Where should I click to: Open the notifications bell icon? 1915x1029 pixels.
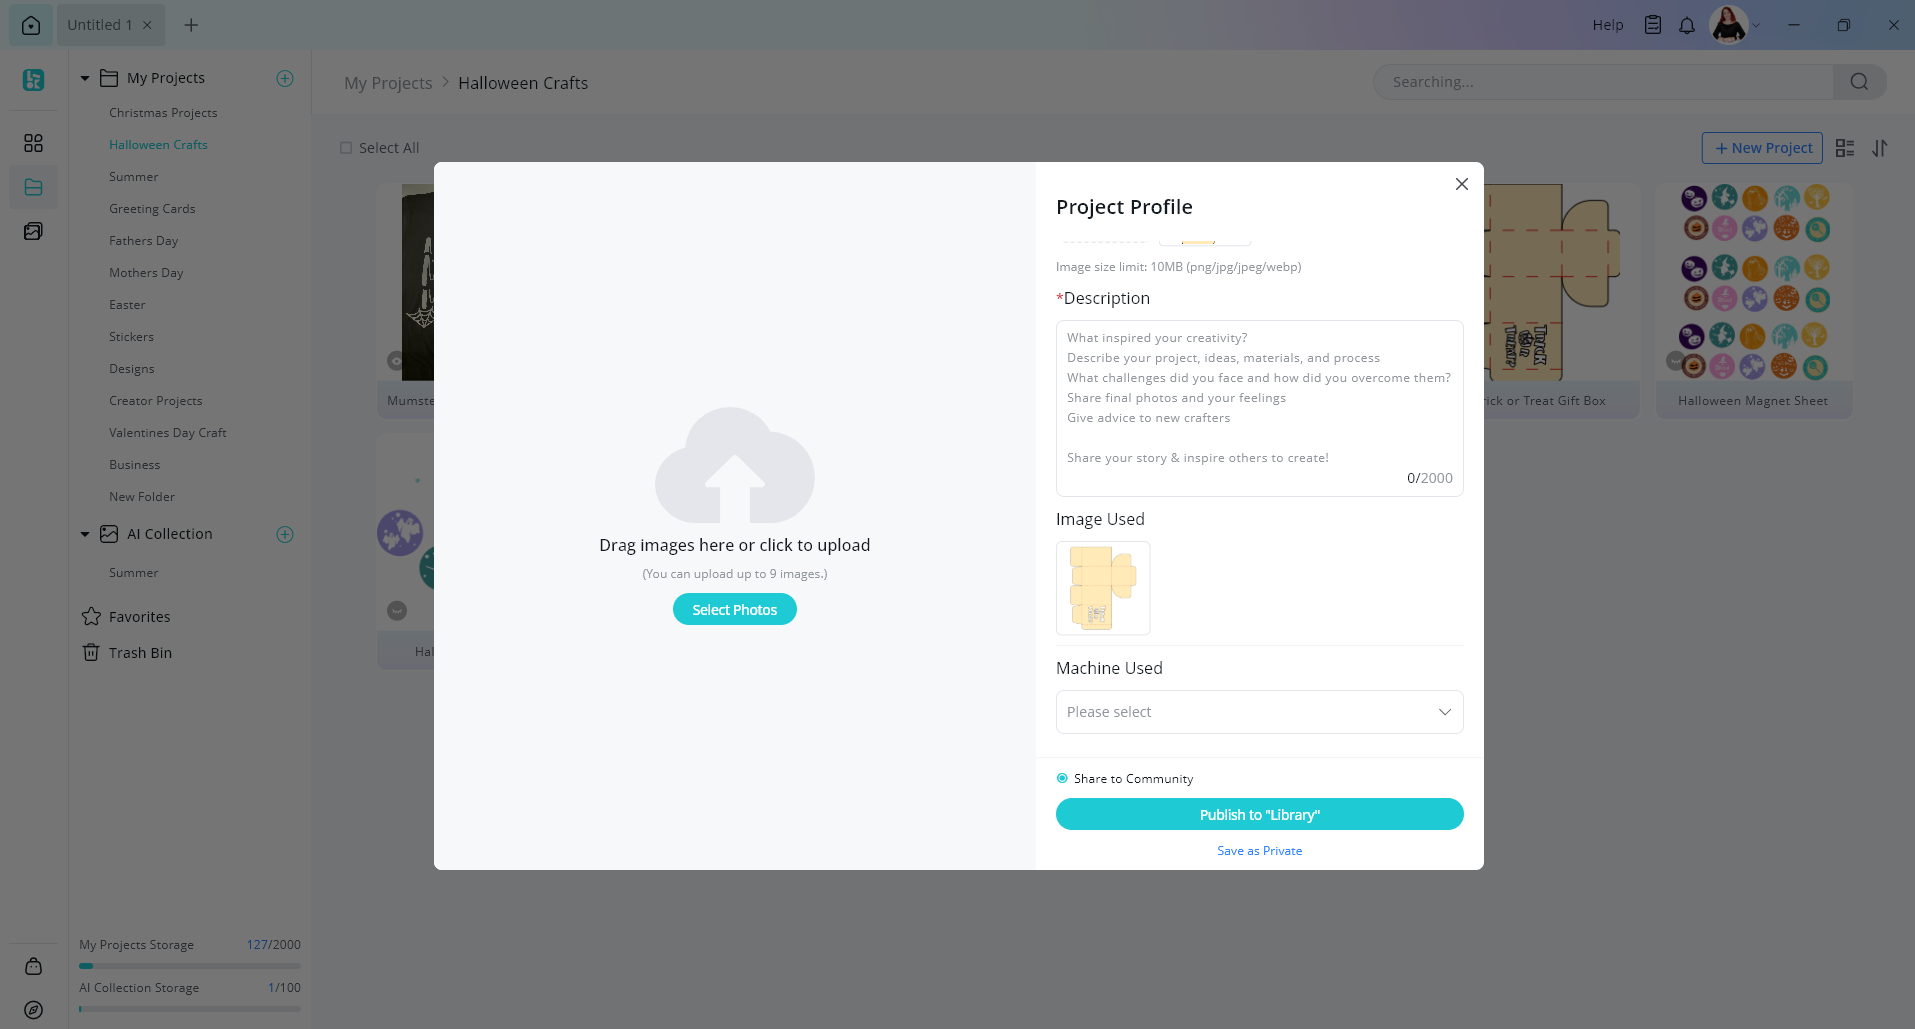tap(1687, 25)
